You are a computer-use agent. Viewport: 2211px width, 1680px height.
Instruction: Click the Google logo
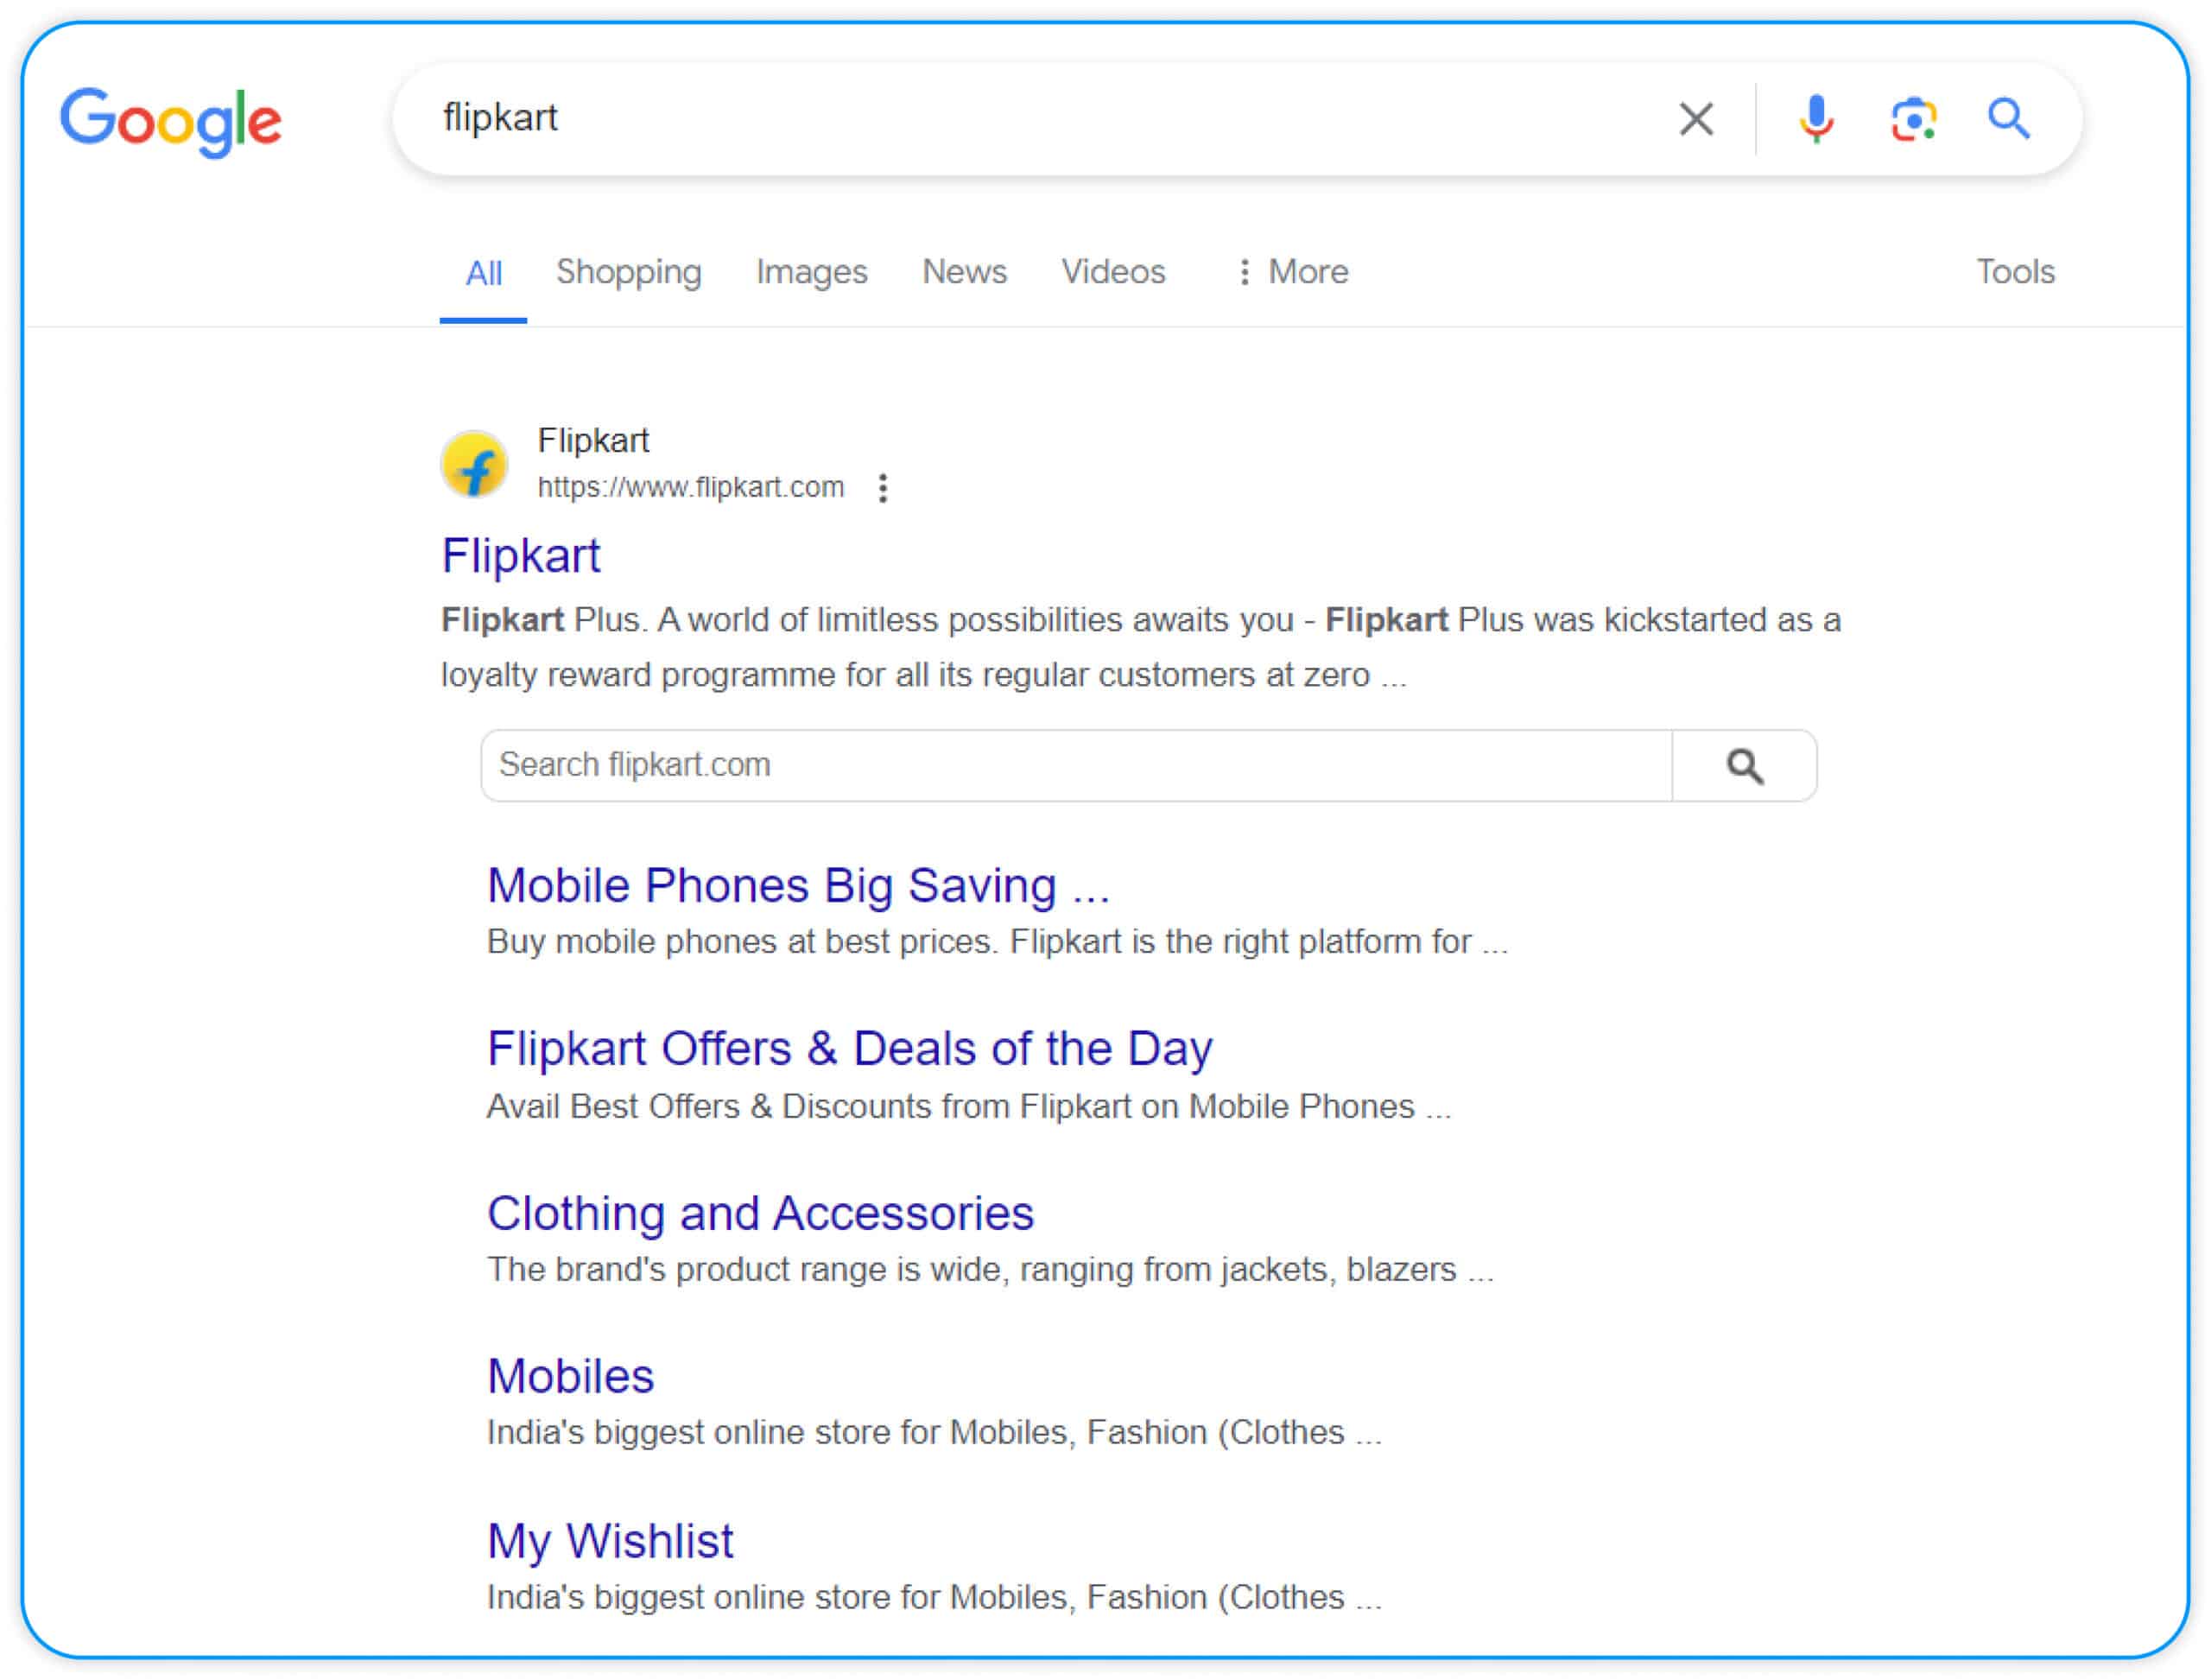(x=171, y=122)
